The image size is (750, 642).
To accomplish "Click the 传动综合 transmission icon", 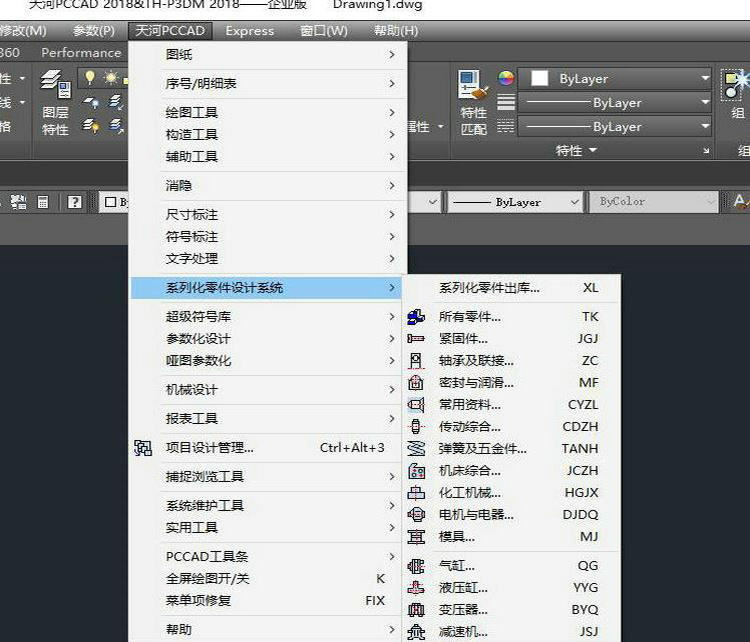I will coord(416,427).
